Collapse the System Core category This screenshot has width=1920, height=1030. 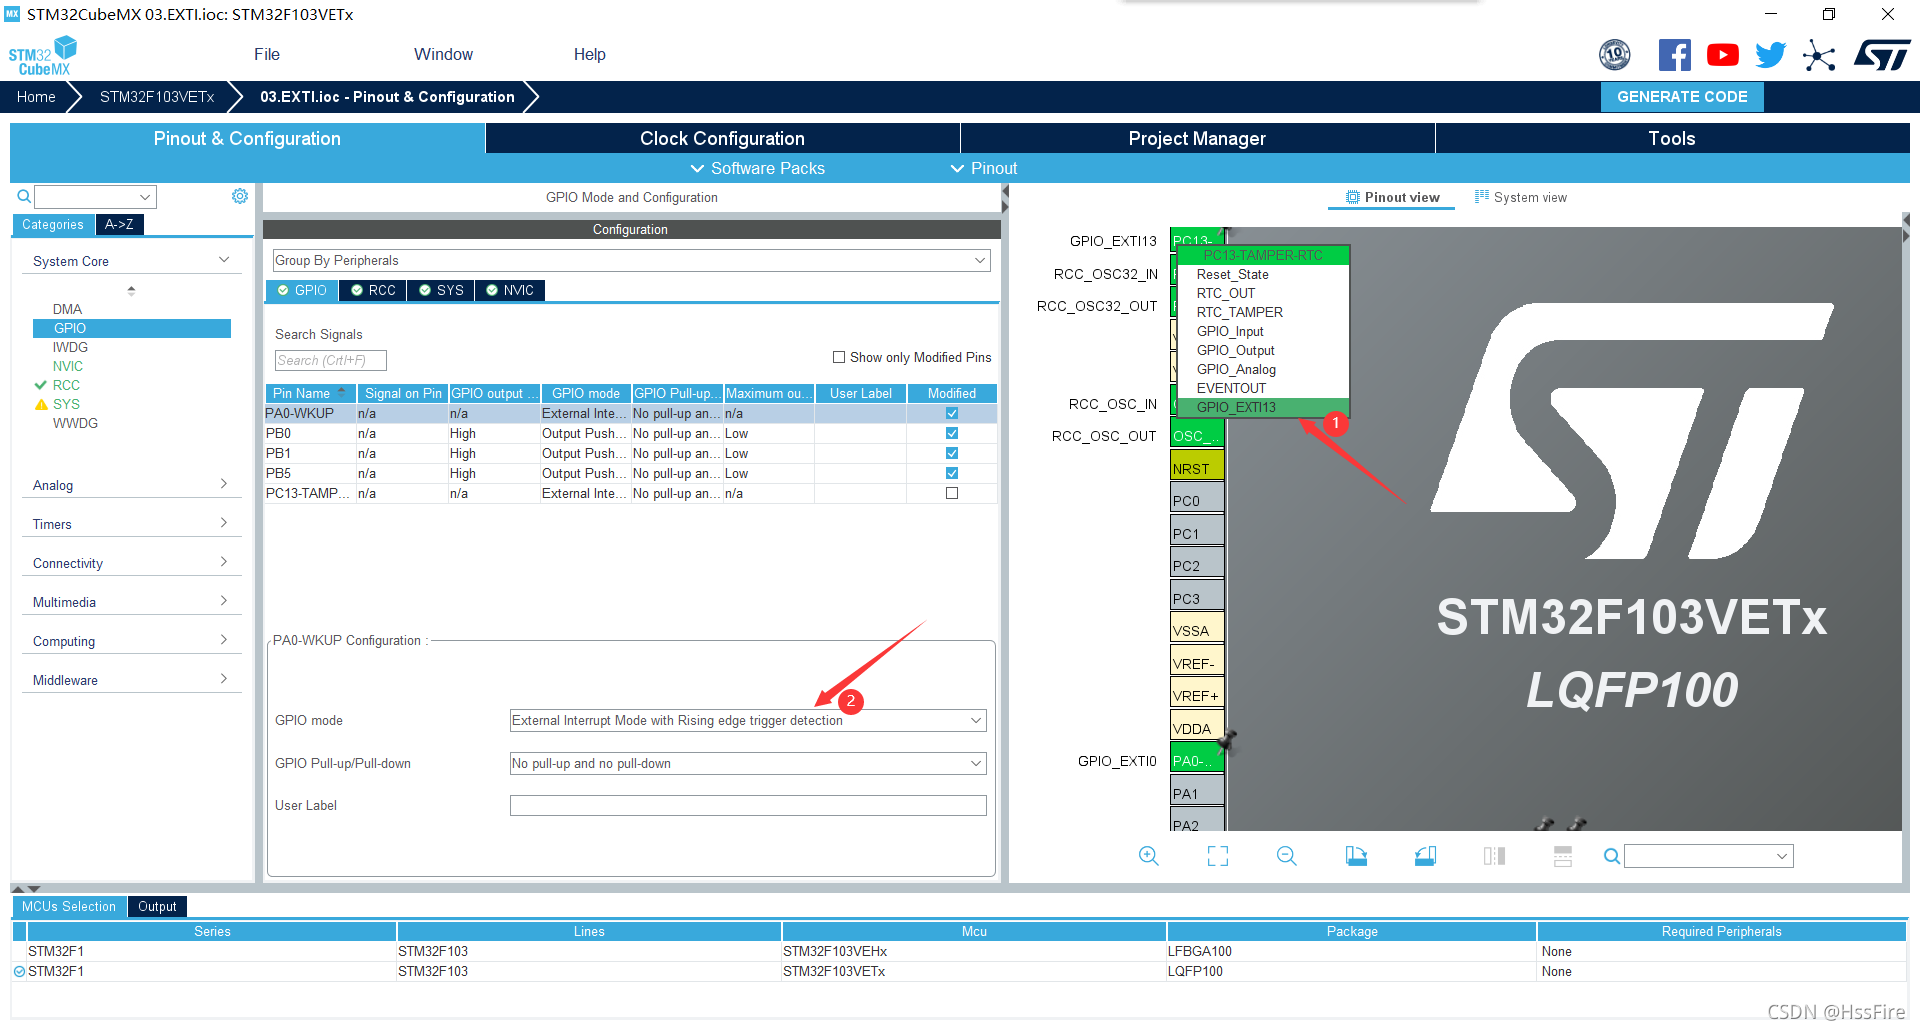[x=131, y=261]
